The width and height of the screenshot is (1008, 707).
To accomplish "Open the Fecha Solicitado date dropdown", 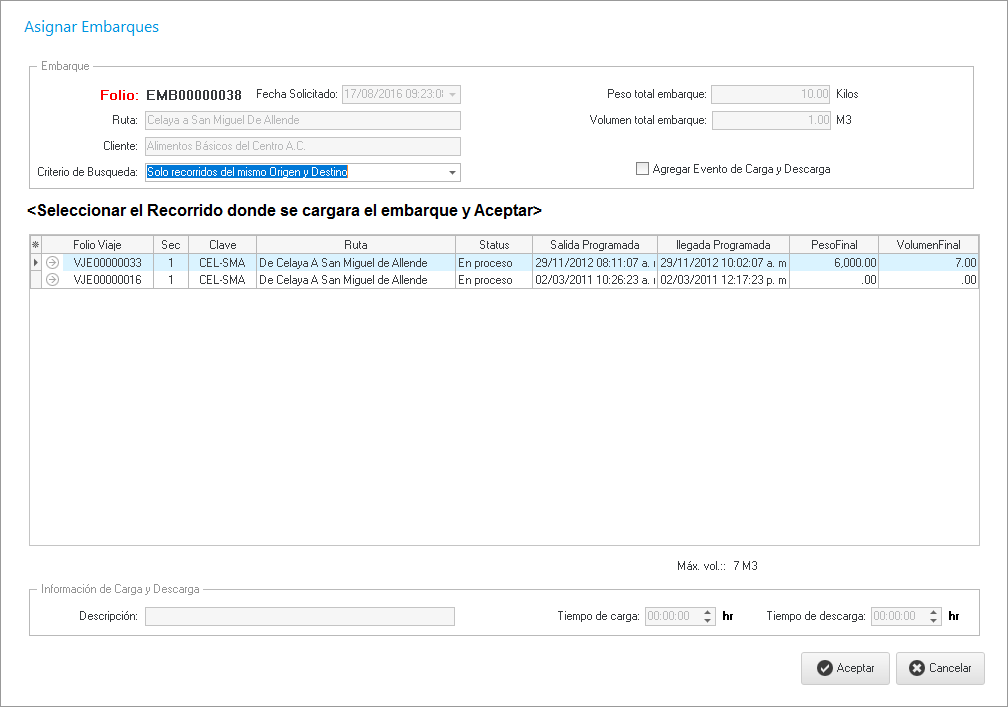I will pyautogui.click(x=452, y=95).
